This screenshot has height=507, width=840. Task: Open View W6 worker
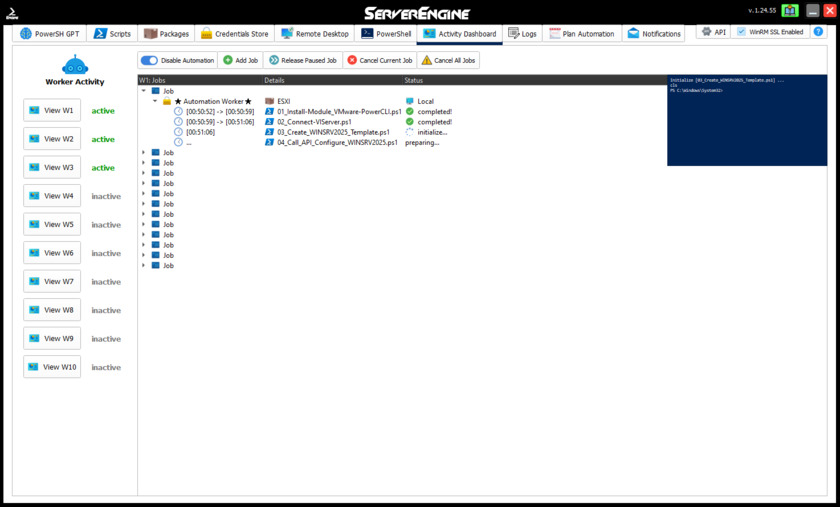tap(52, 252)
